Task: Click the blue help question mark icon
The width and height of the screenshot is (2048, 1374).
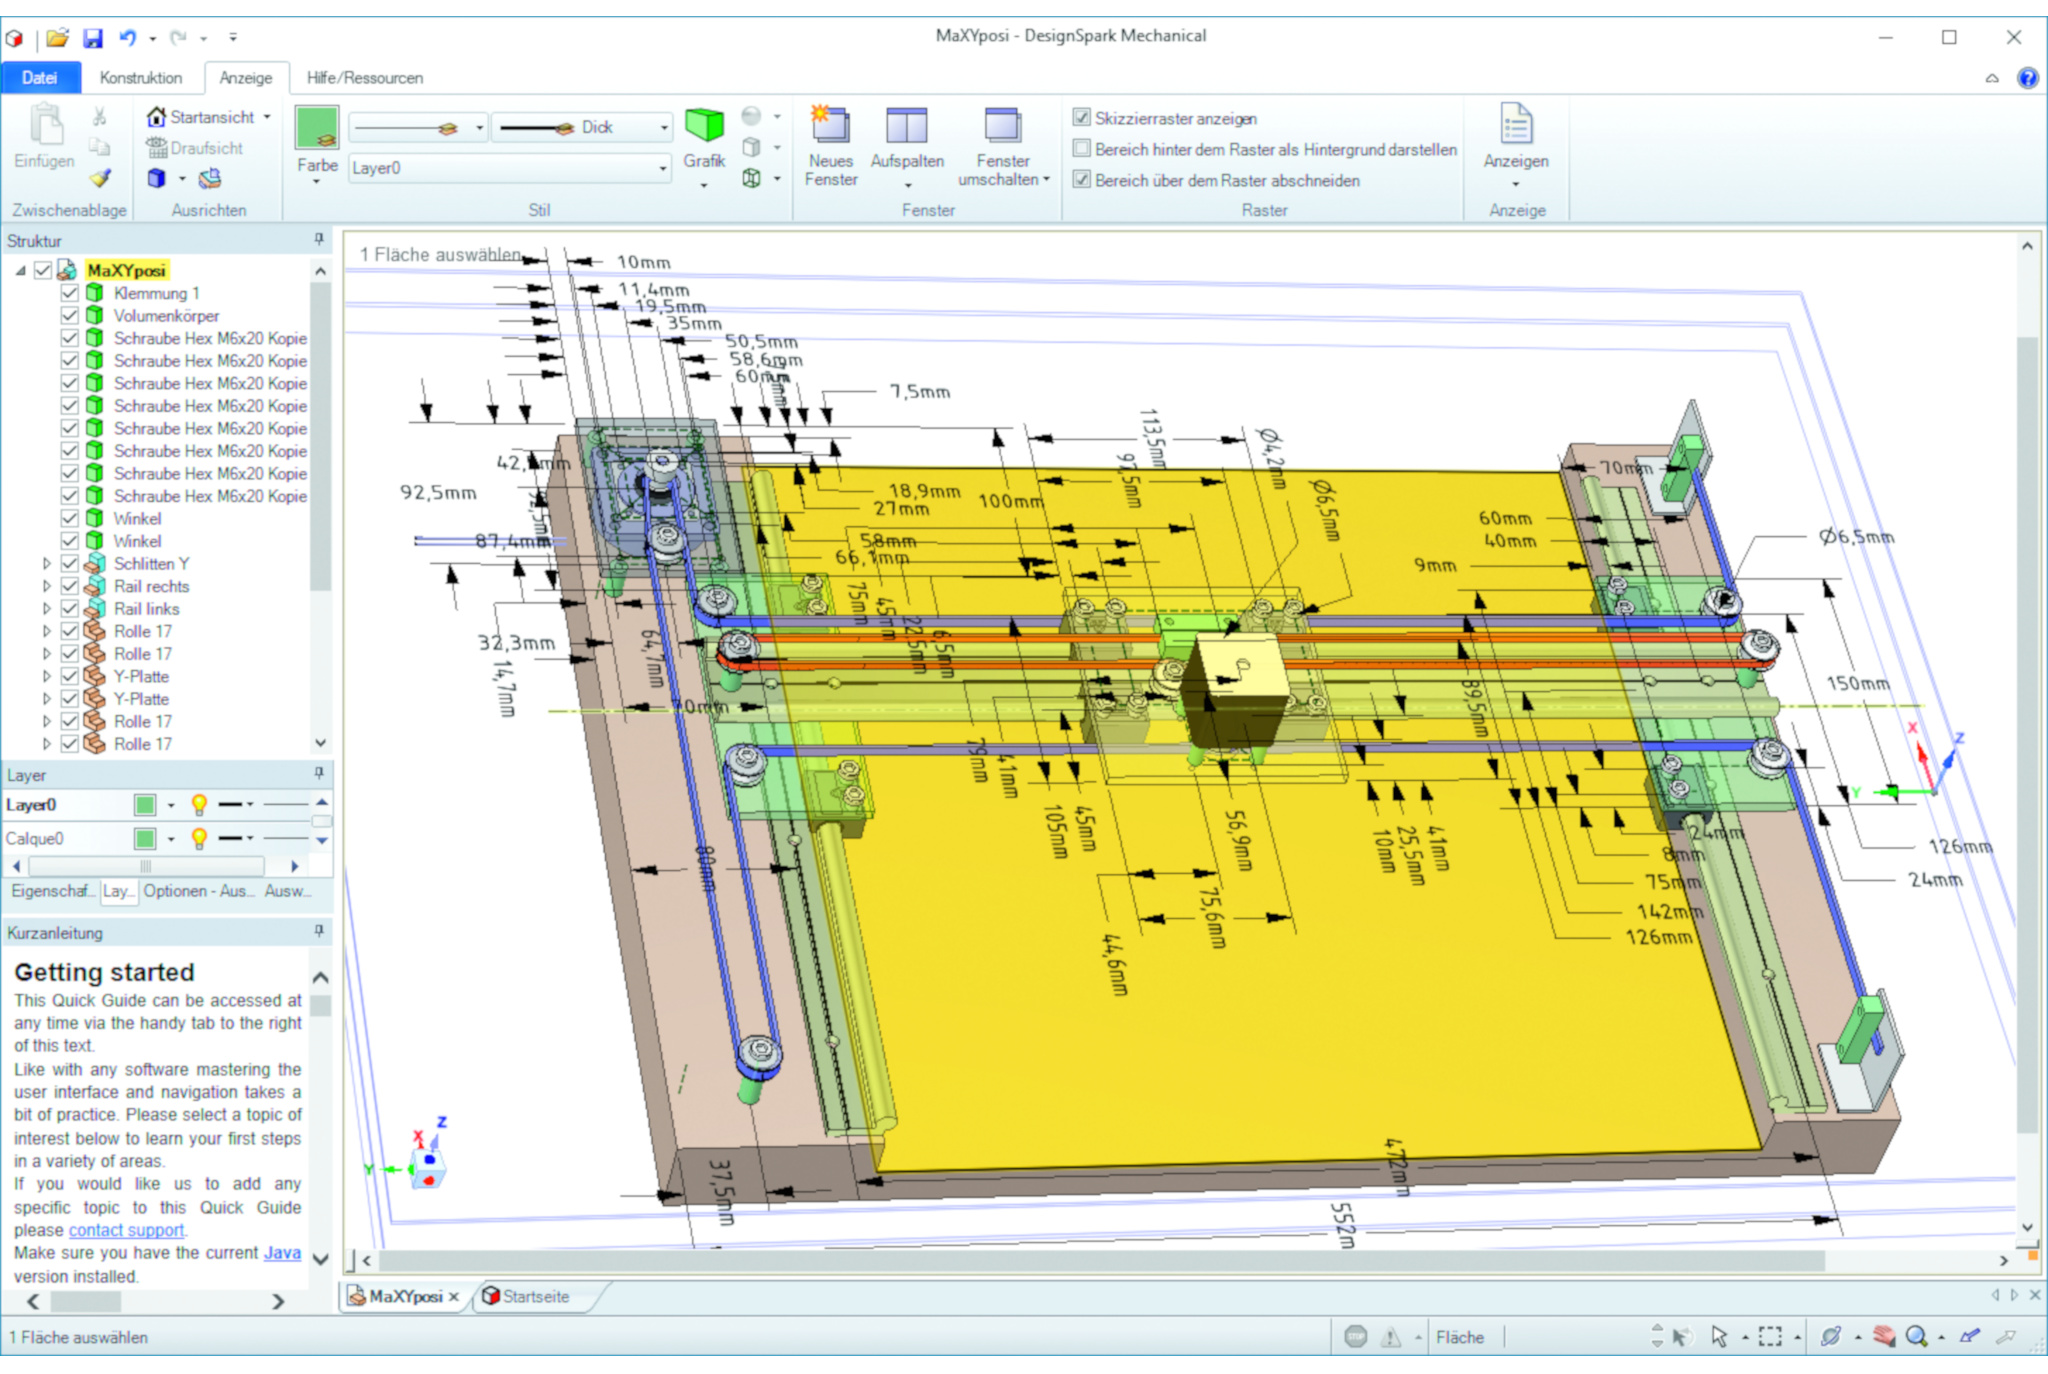Action: point(2027,78)
